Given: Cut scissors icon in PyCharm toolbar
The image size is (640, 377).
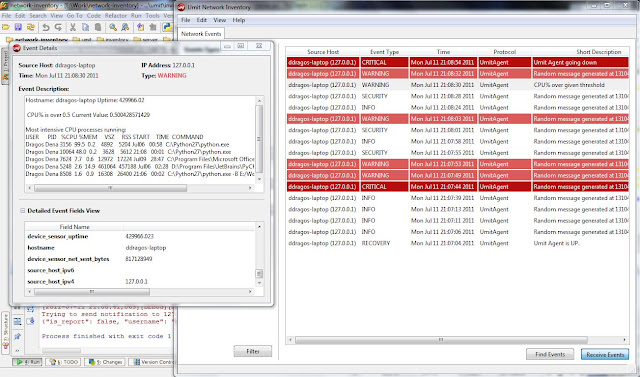Looking at the screenshot, I should pos(73,27).
